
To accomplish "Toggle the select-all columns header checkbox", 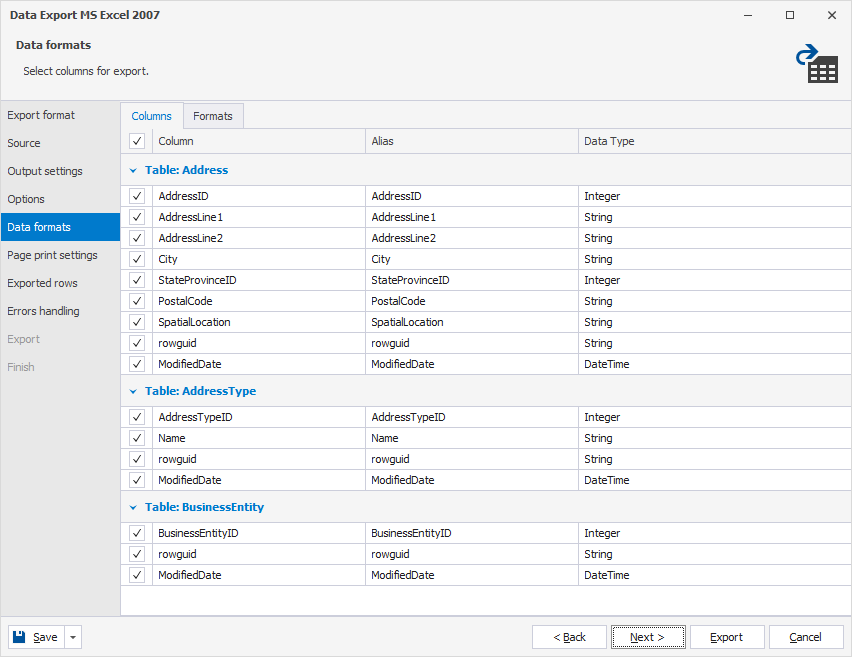I will [x=137, y=141].
